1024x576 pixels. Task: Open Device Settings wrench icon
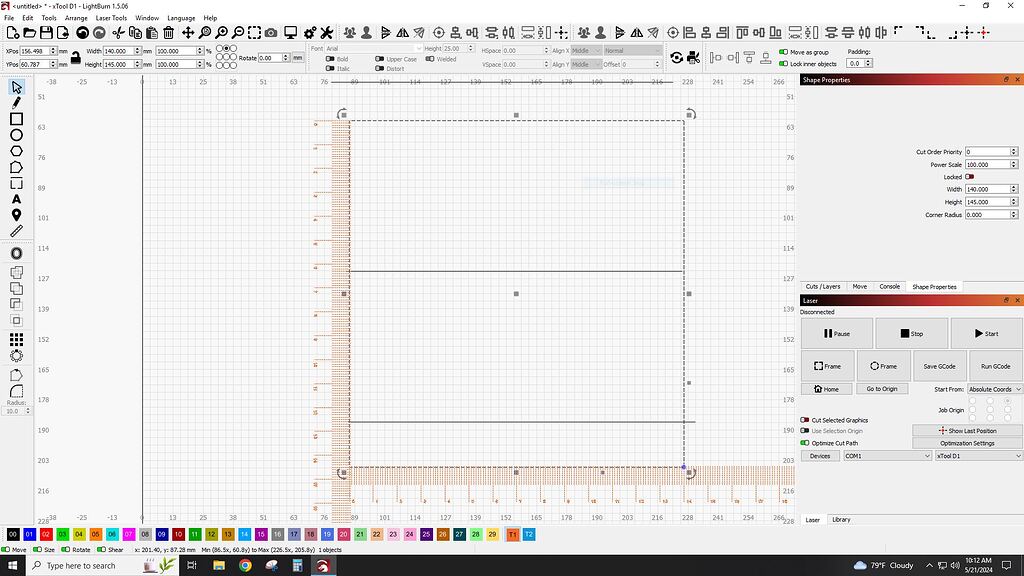click(x=326, y=31)
